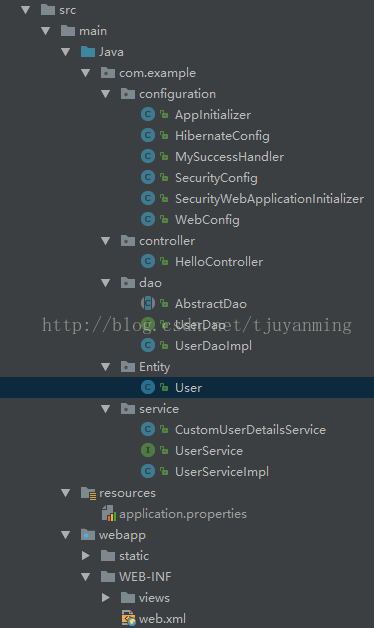Click the WEB-INF folder icon
Viewport: 374px width, 628px height.
tap(108, 577)
